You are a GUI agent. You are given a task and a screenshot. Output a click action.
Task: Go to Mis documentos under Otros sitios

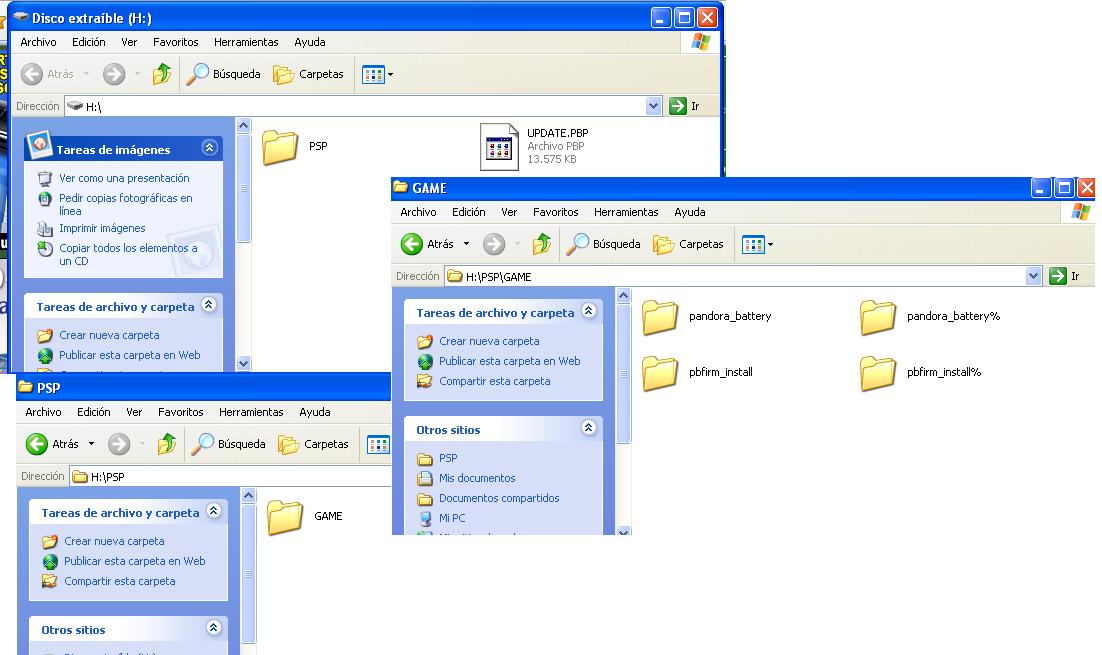click(x=477, y=479)
